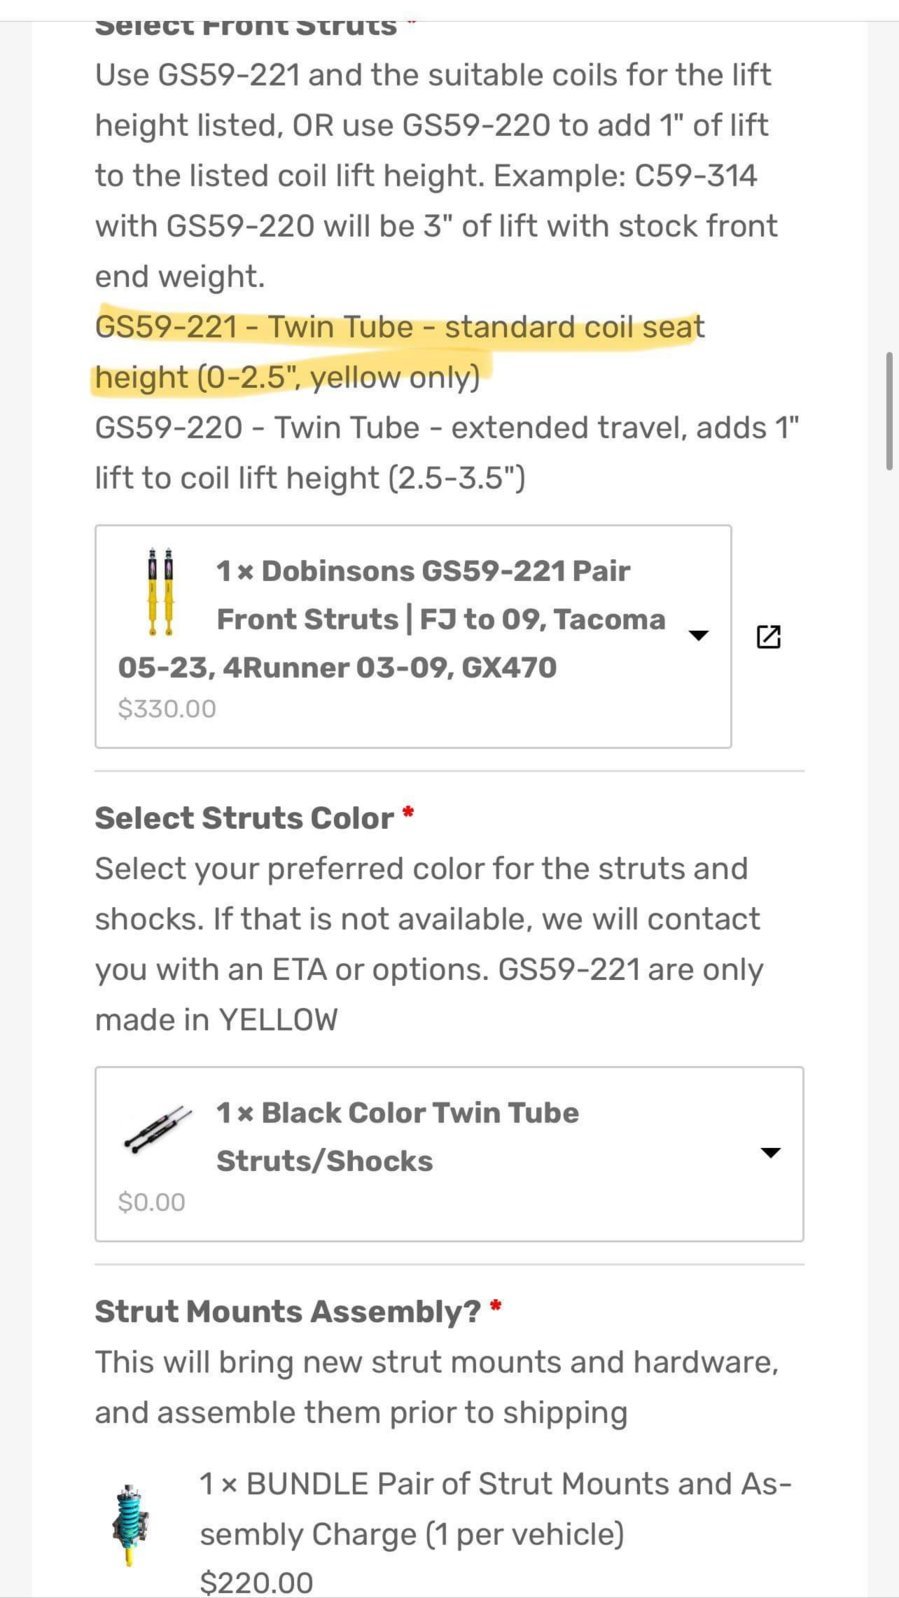Click red asterisk next to Strut Mounts Assembly
Viewport: 899px width, 1598px height.
click(x=496, y=1307)
